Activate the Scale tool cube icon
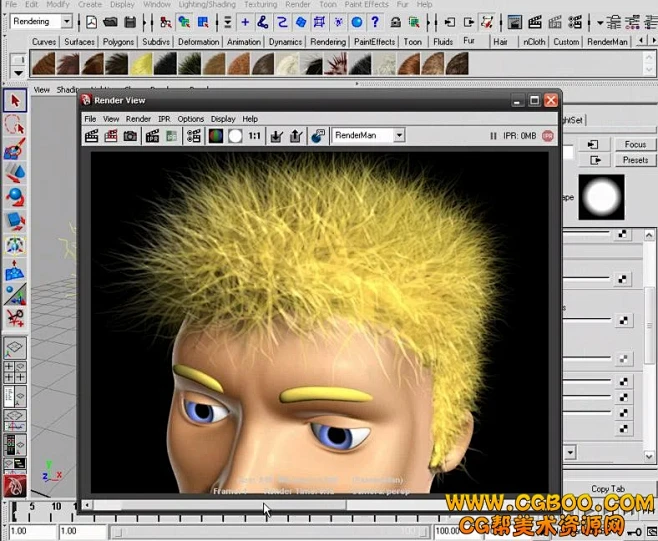Screen dimensions: 658x541 pyautogui.click(x=15, y=221)
